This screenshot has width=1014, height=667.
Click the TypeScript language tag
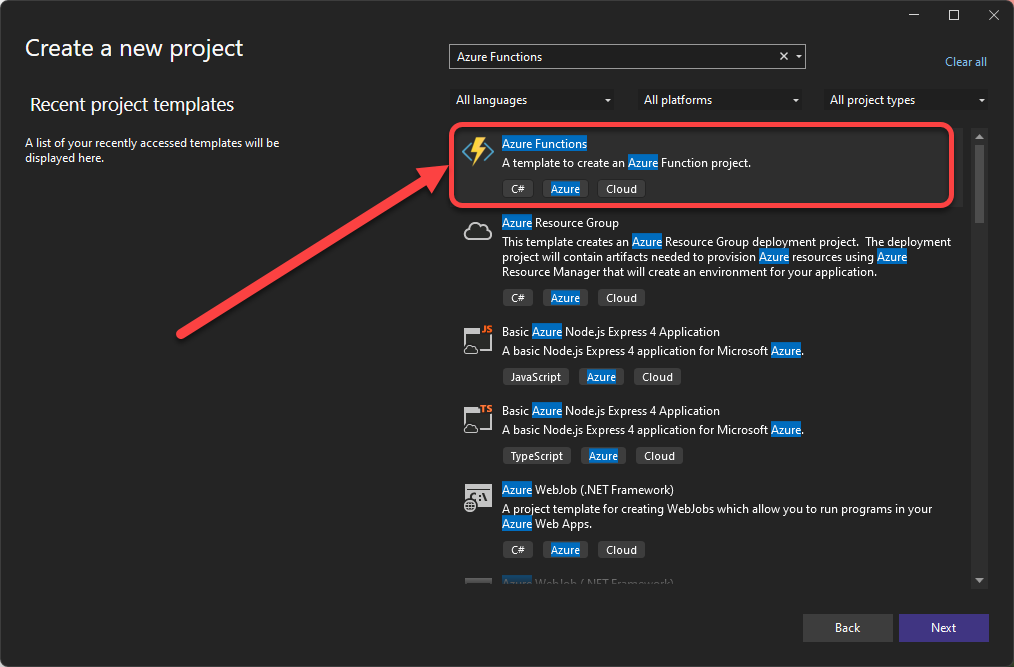537,456
